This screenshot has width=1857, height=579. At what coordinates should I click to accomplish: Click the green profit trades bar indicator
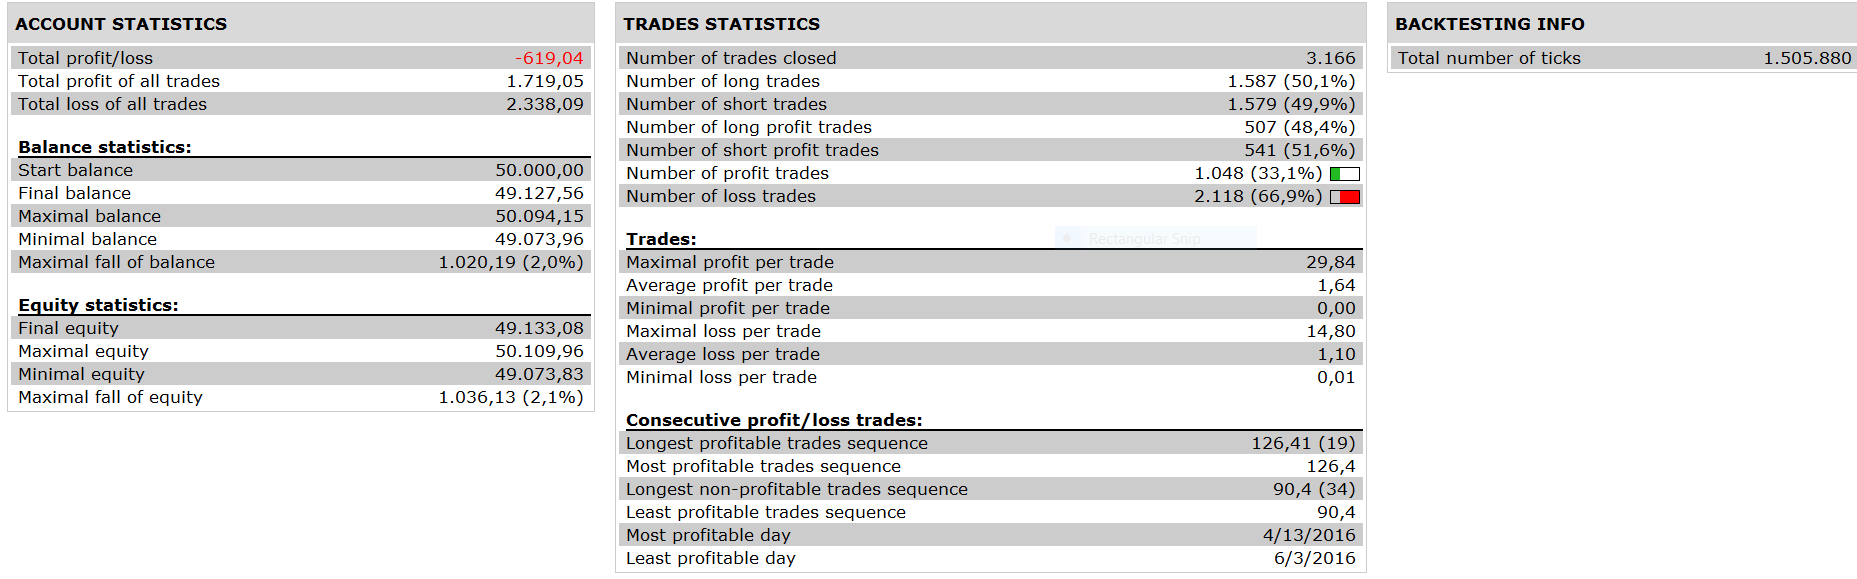coord(1345,174)
